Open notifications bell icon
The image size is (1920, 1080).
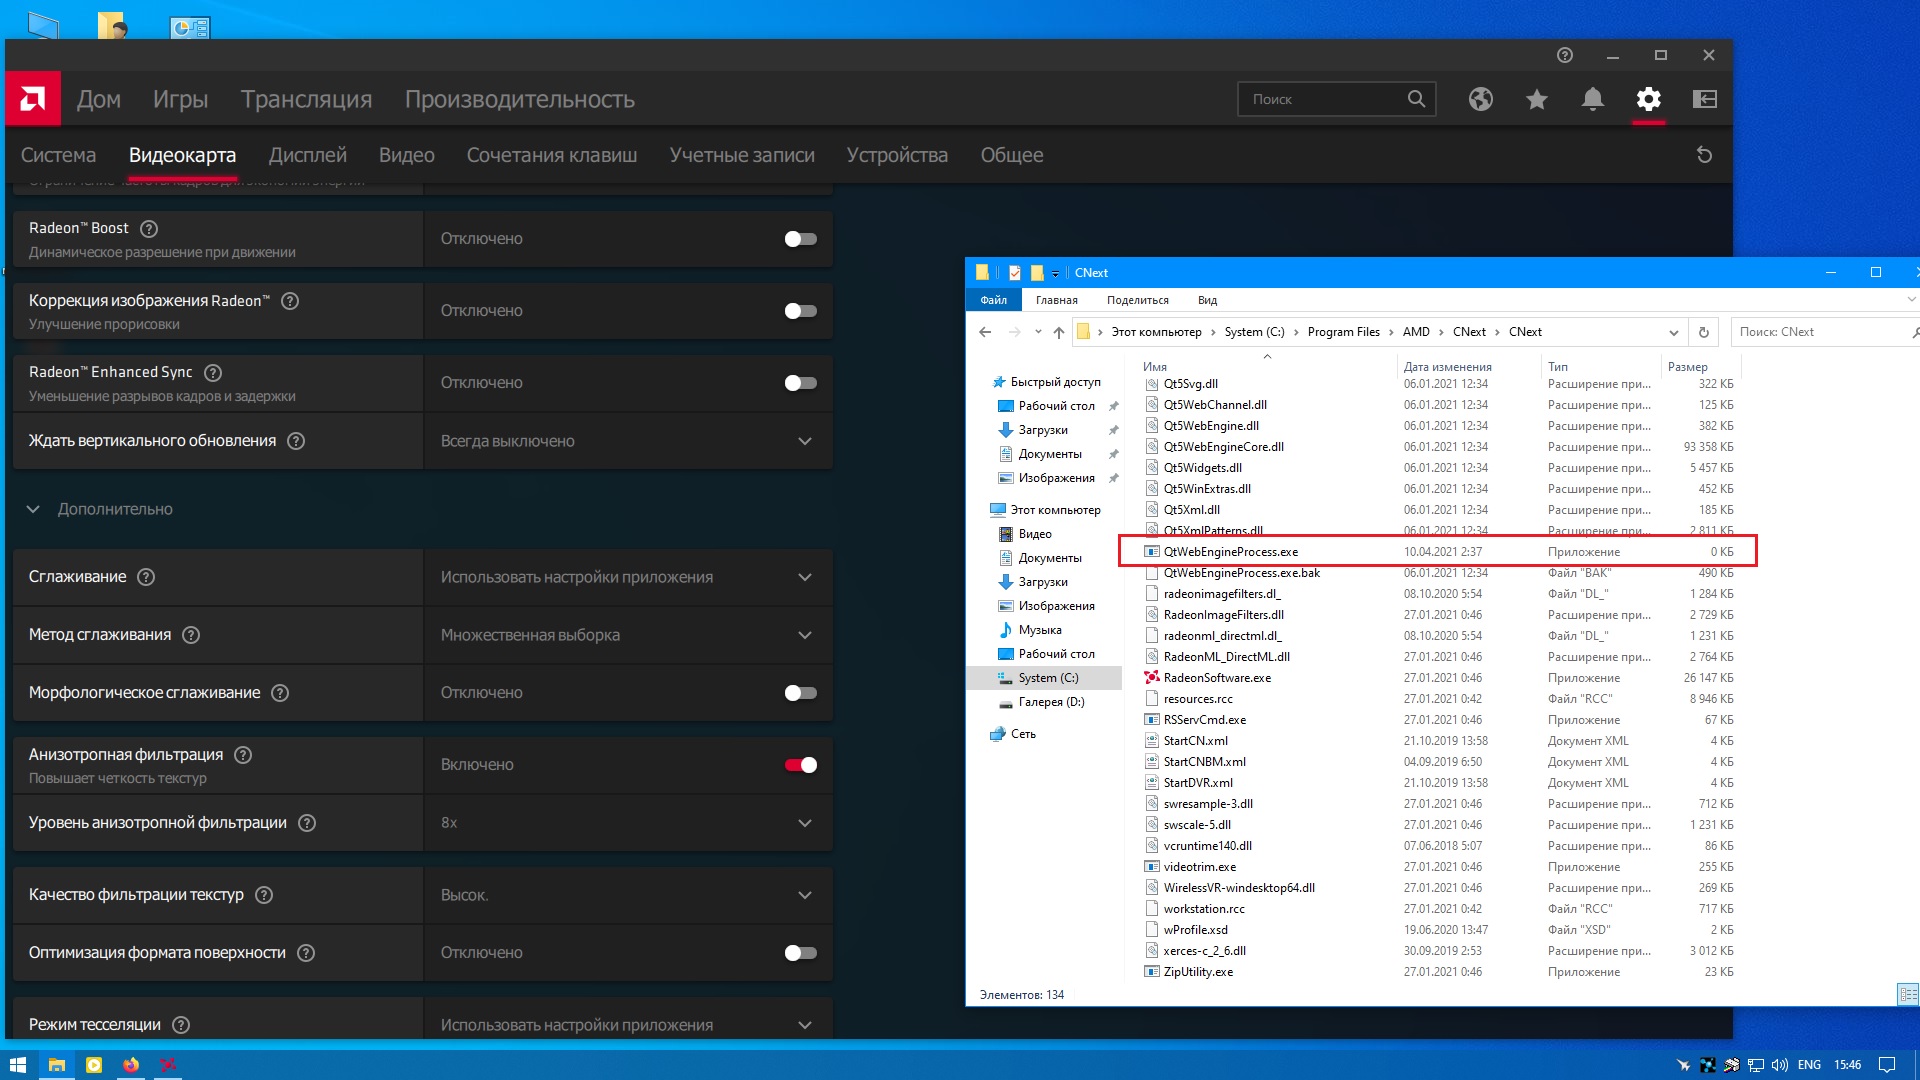coord(1593,99)
